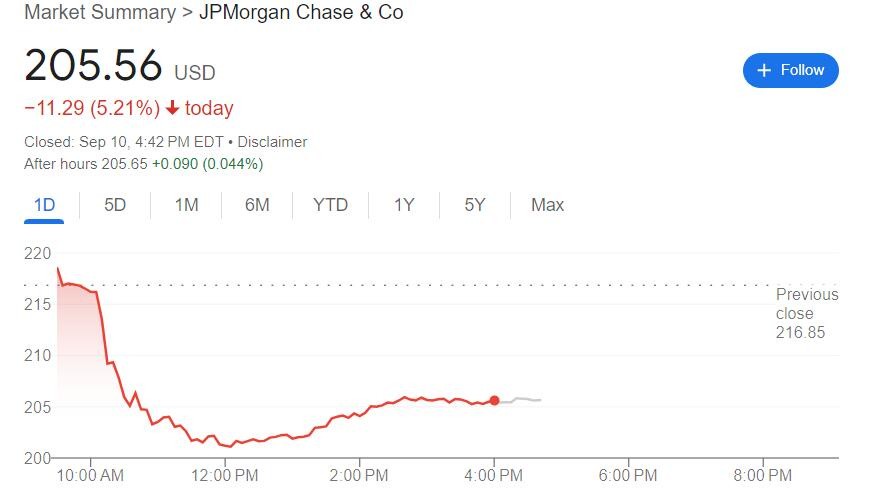Select the 1M chart range
869x498 pixels.
[x=186, y=205]
